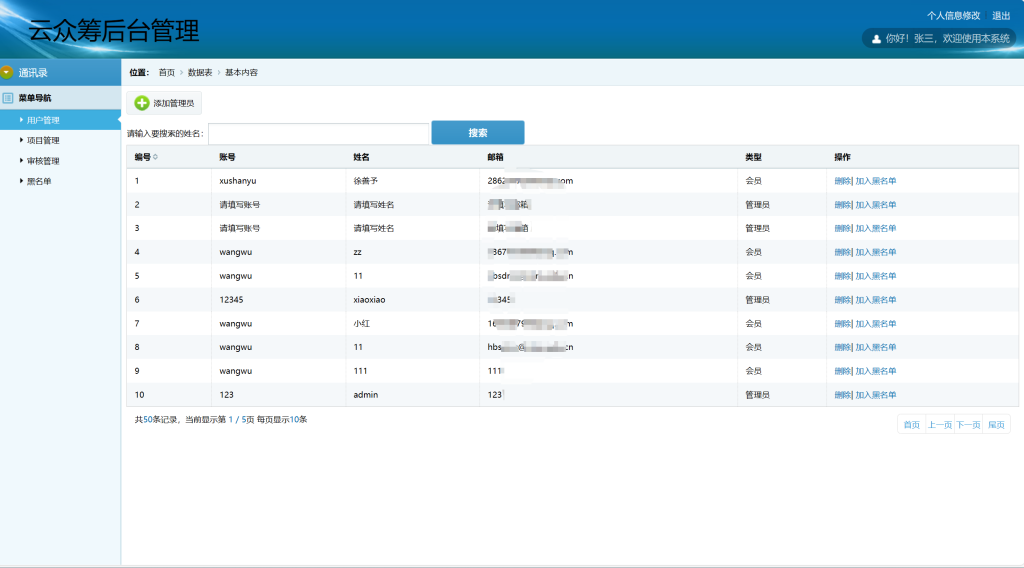This screenshot has width=1024, height=568.
Task: Click 基本内容 breadcrumb
Action: (242, 72)
